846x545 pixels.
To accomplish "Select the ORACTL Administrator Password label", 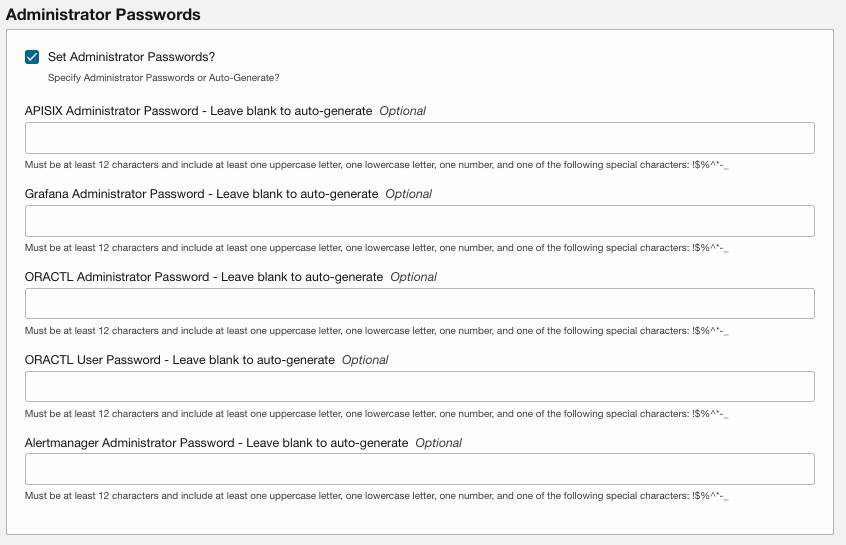I will pyautogui.click(x=204, y=277).
